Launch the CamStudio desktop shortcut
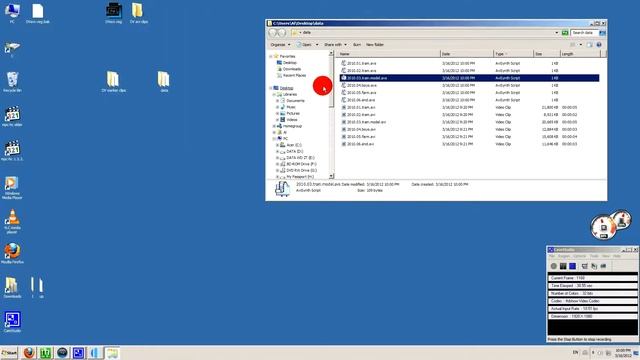The width and height of the screenshot is (640, 360). (x=12, y=322)
